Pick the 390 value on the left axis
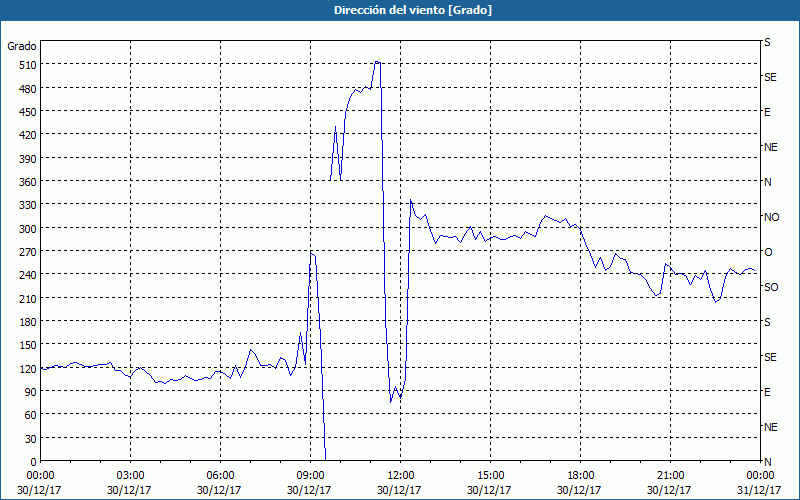 [27, 159]
